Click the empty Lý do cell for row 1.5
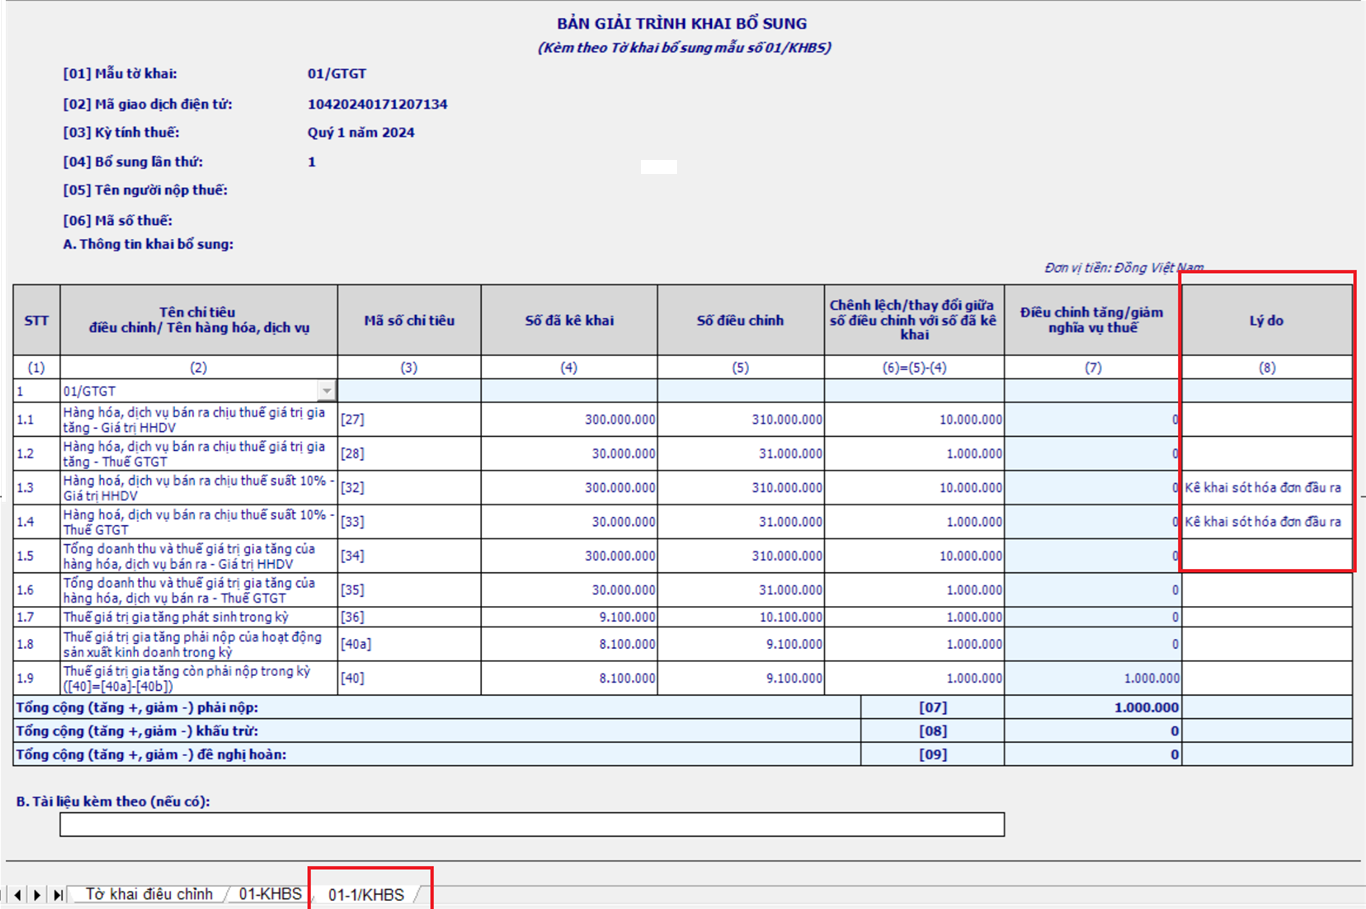 [1267, 556]
